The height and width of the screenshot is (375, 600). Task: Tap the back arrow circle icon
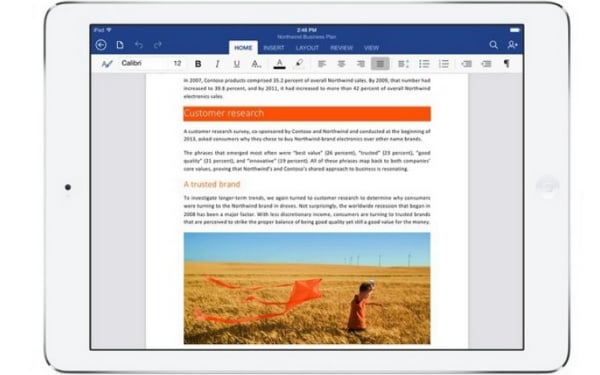101,45
